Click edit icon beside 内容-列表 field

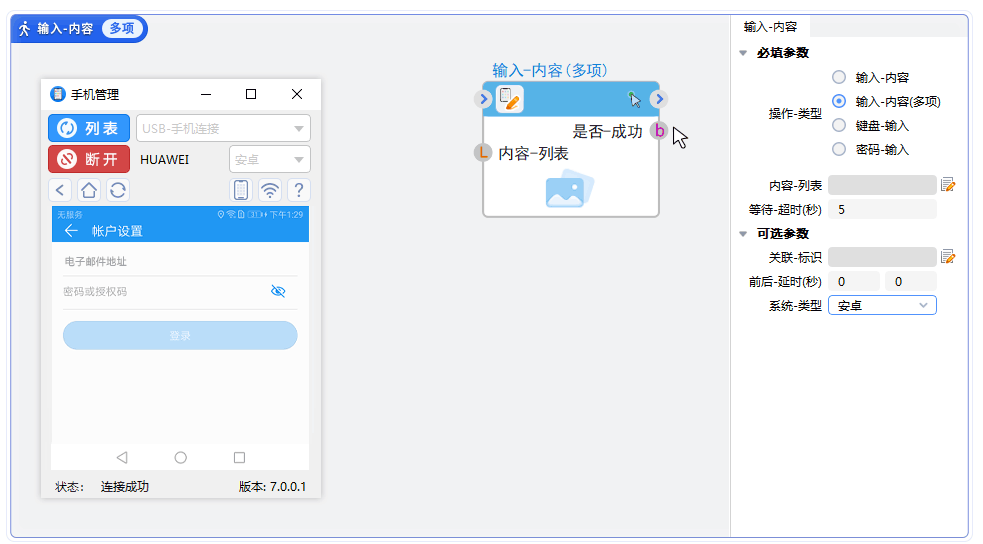[x=948, y=185]
